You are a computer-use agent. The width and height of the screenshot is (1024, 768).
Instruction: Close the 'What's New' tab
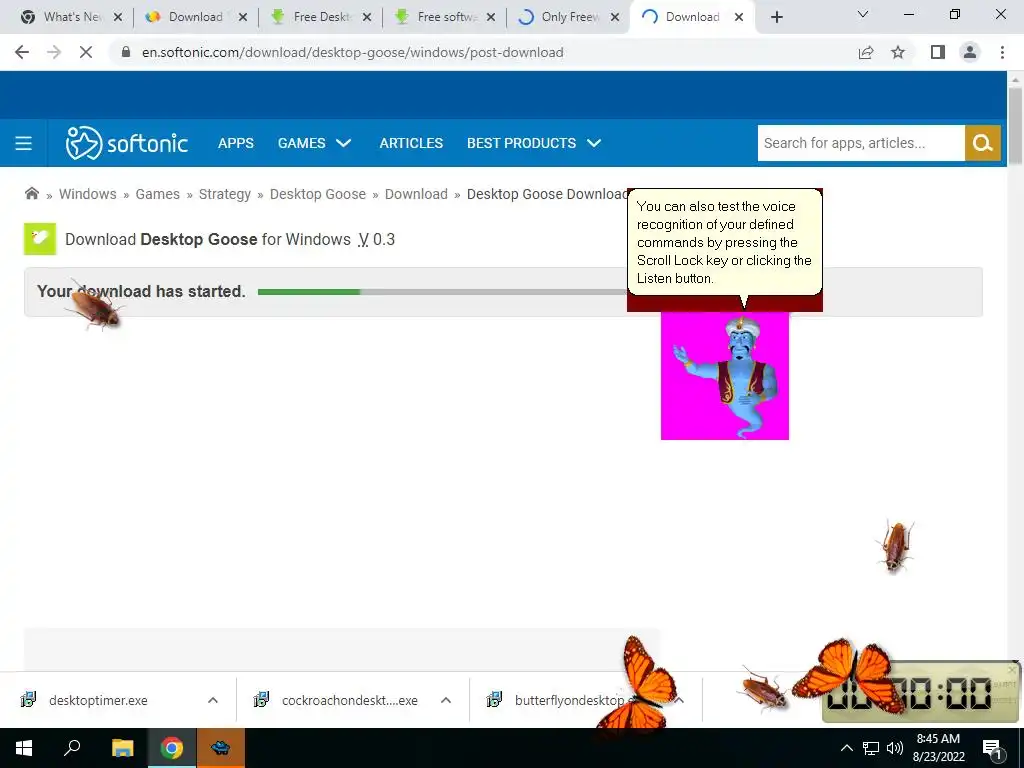118,17
